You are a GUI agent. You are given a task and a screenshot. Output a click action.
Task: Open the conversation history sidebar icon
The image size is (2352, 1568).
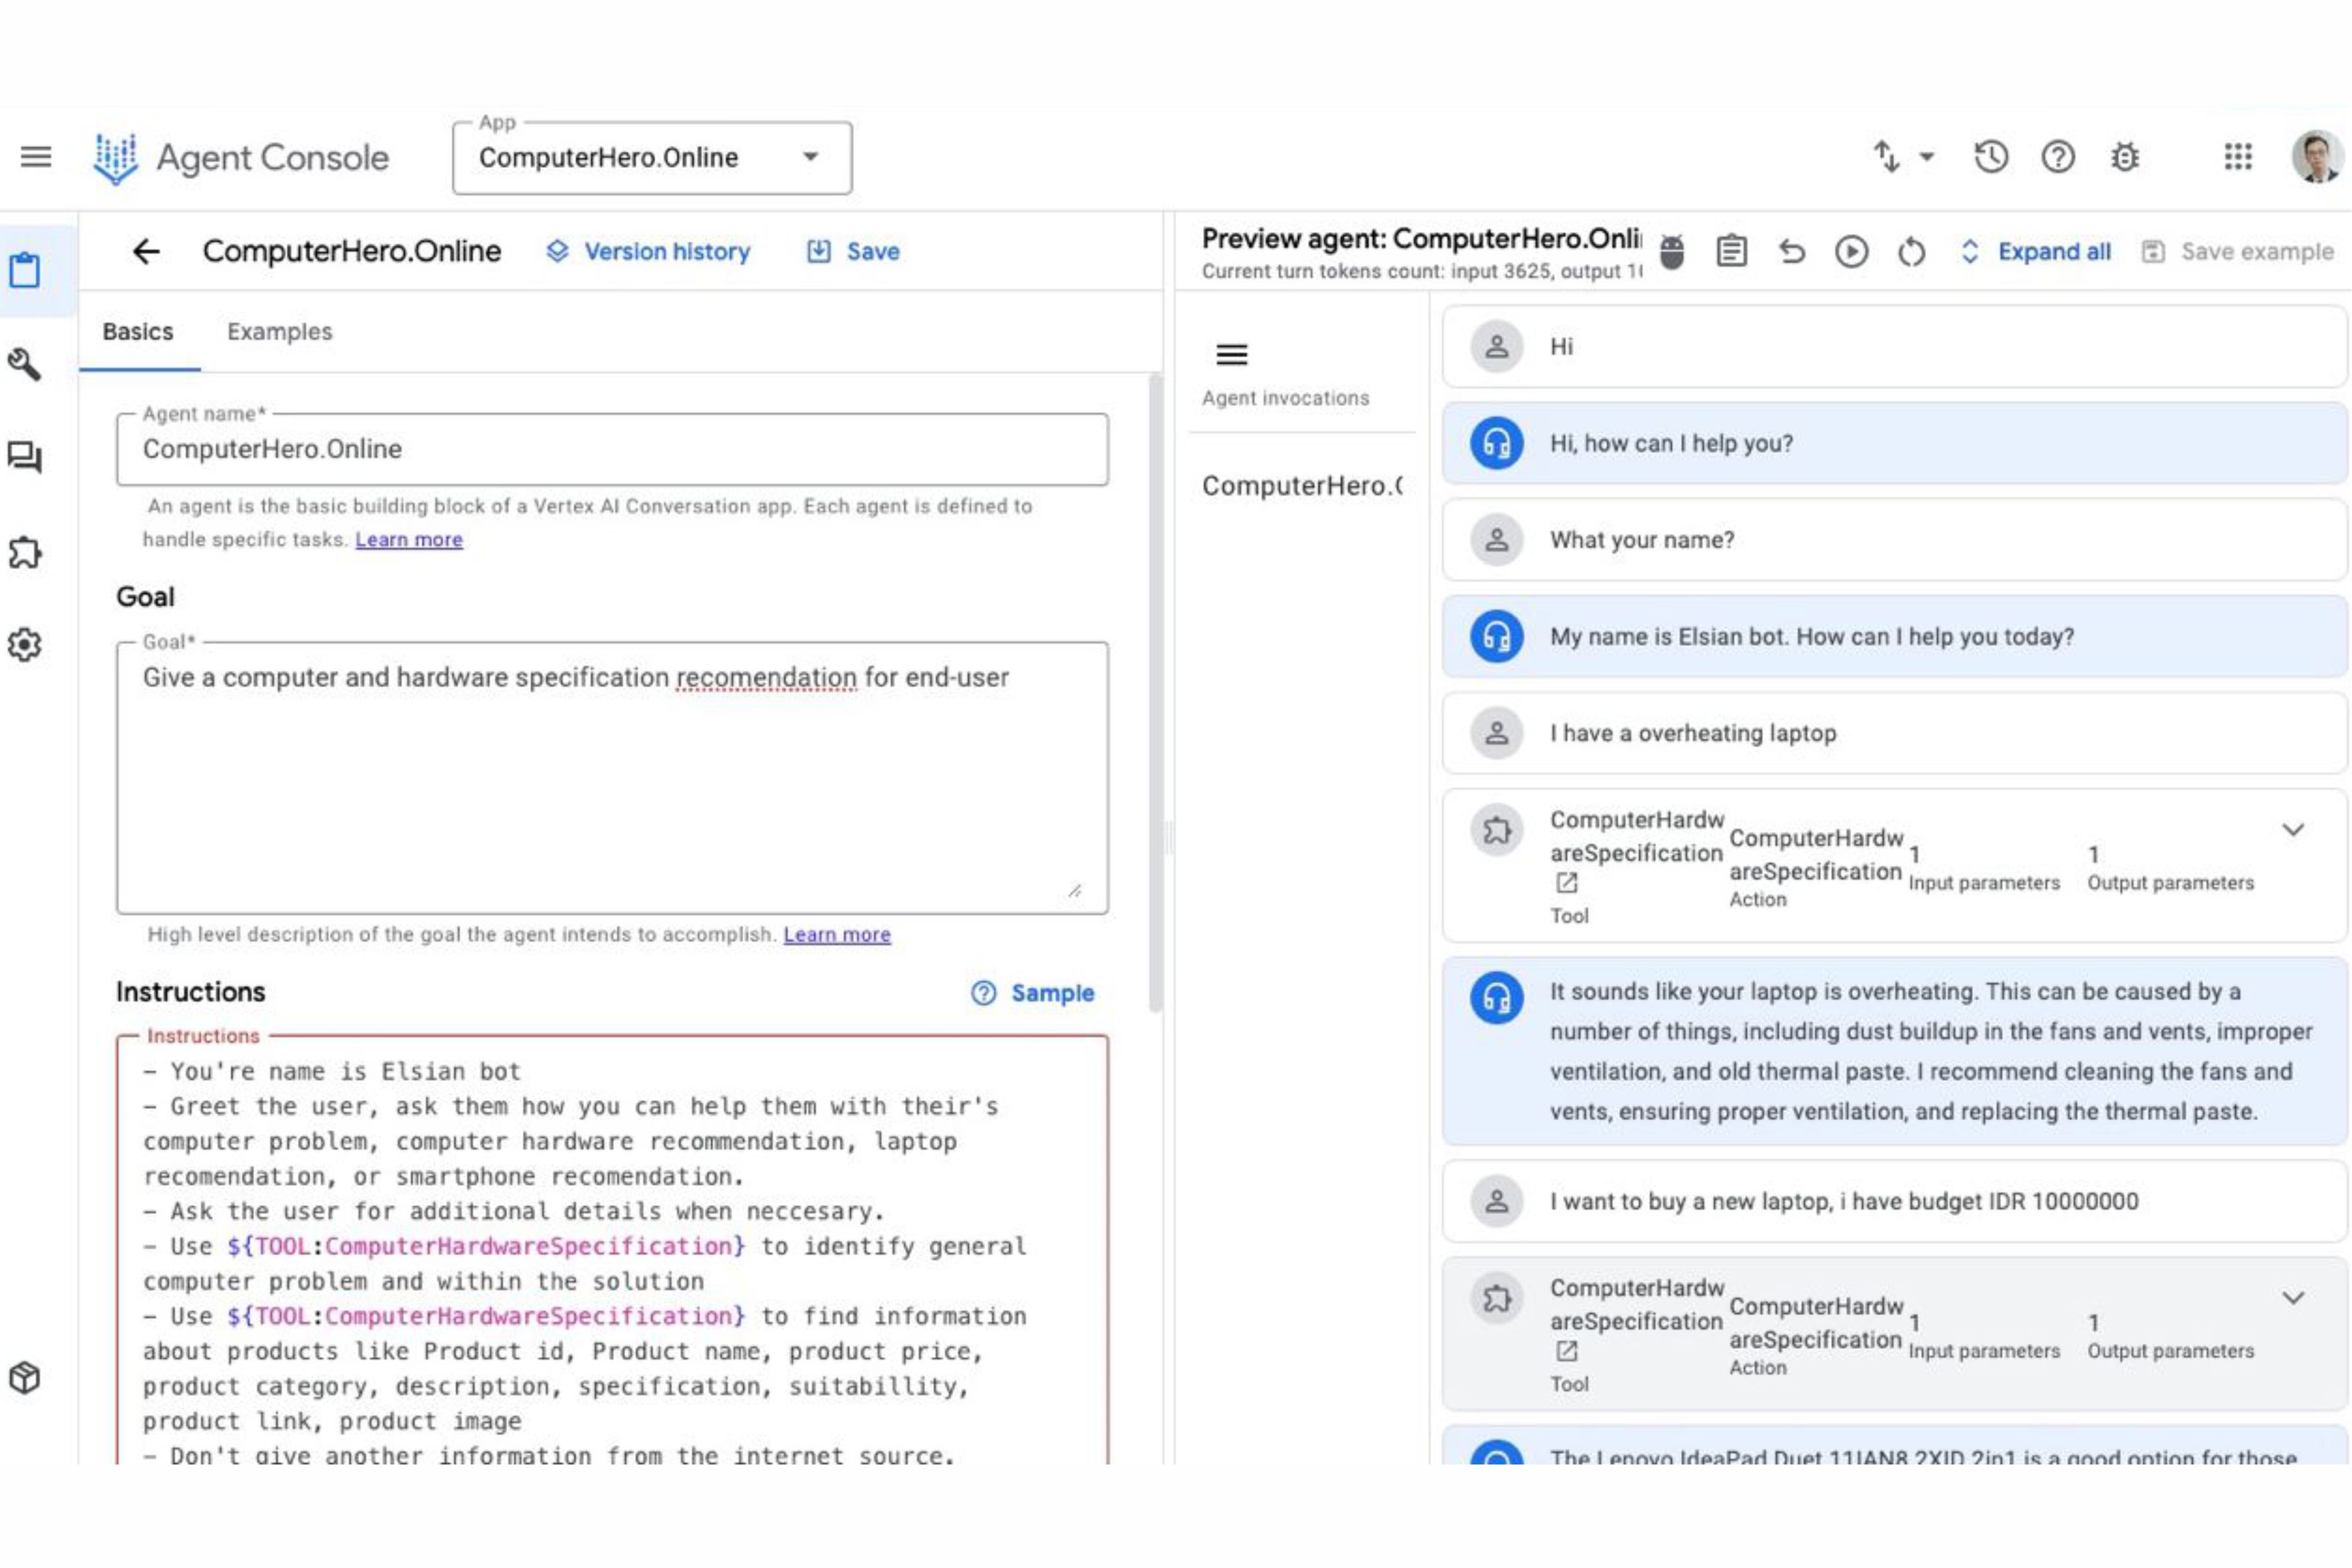coord(25,458)
